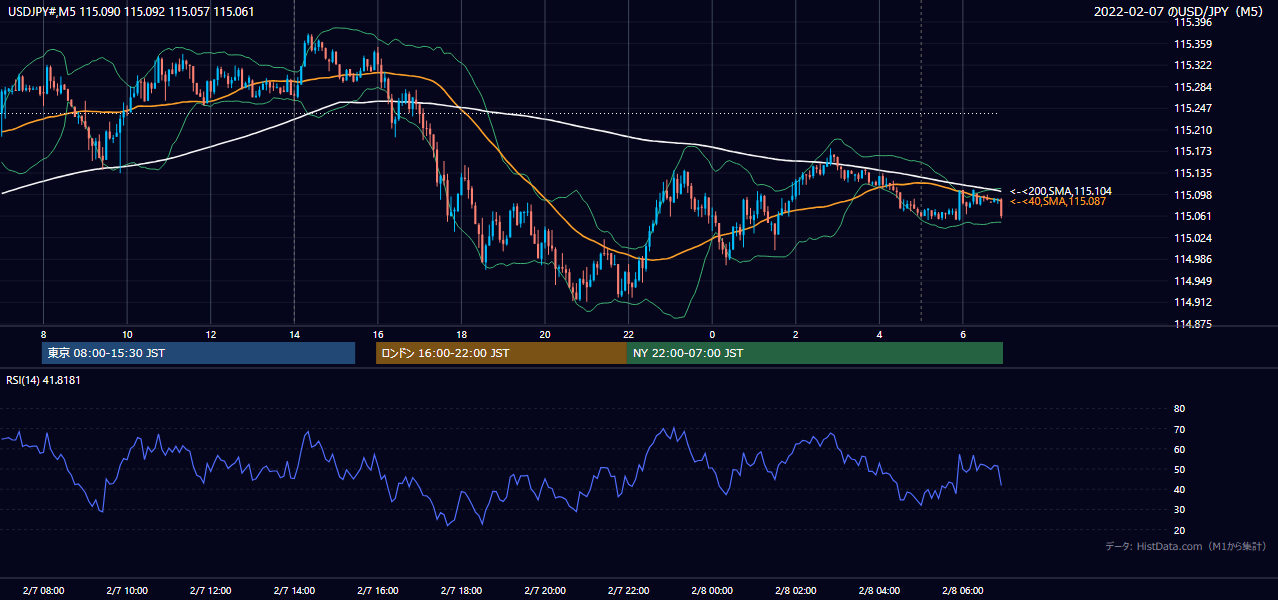1278x600 pixels.
Task: Click the RSI(14) 41.8181 indicator label
Action: (x=43, y=380)
